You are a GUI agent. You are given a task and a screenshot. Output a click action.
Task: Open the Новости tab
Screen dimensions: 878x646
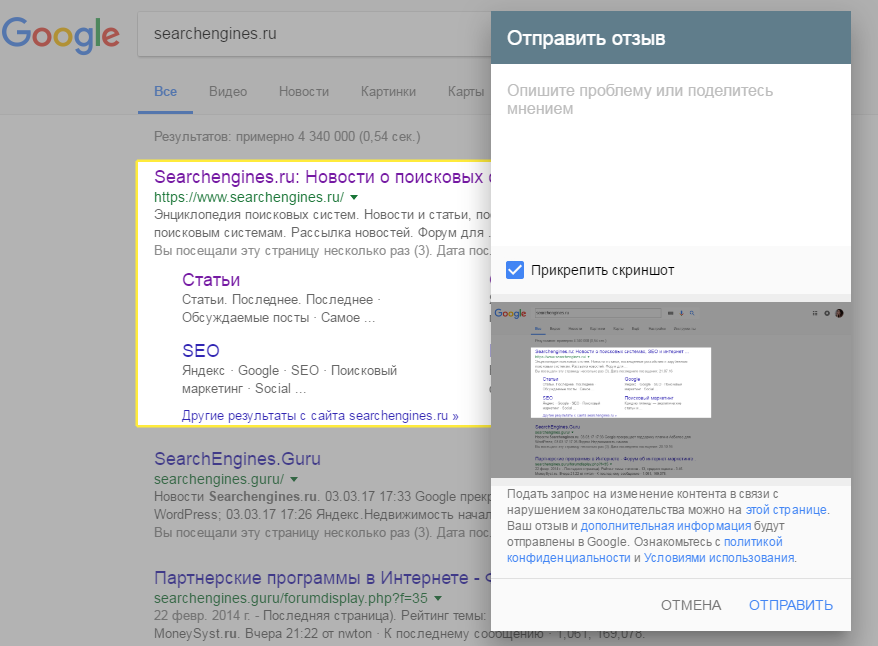[304, 92]
